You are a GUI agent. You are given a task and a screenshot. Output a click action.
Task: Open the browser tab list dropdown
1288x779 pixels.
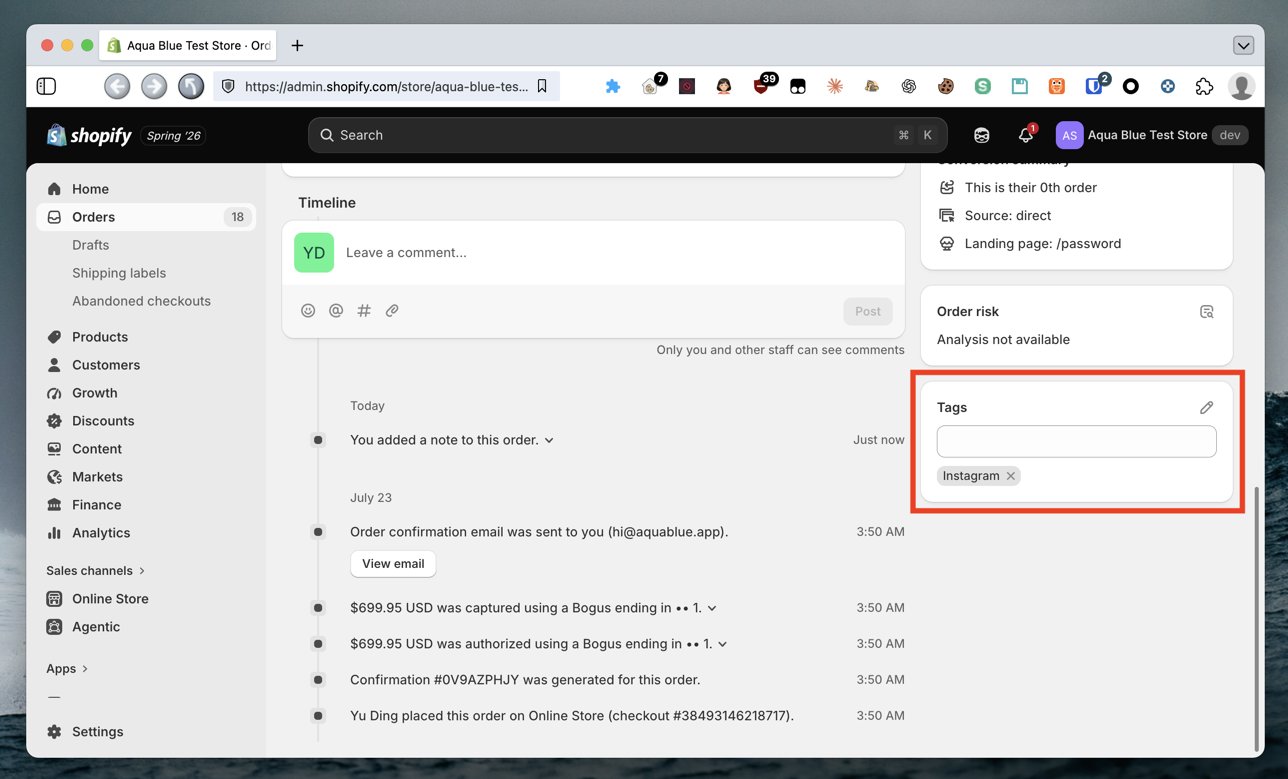(x=1243, y=46)
